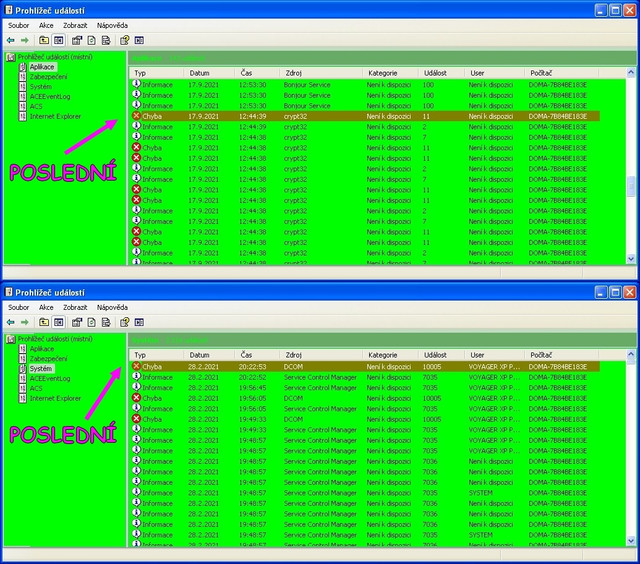640x564 pixels.
Task: Click Refresh icon in top window toolbar
Action: pos(91,40)
